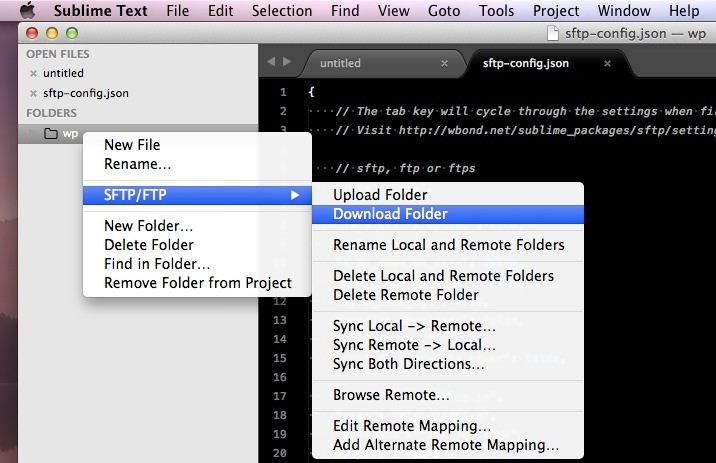
Task: Open the Apple menu
Action: click(28, 10)
